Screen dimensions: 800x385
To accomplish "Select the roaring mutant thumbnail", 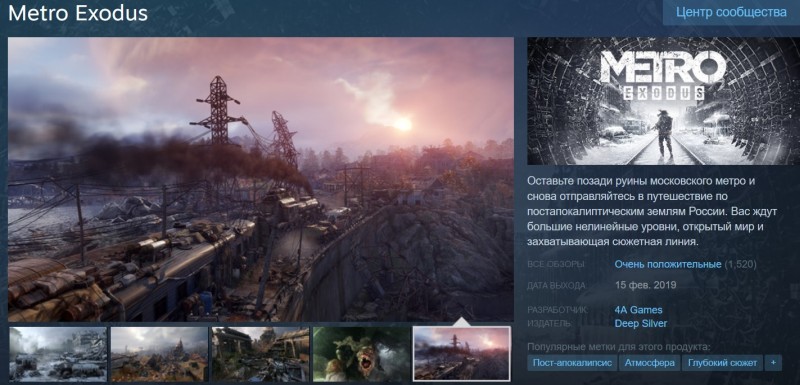I will click(x=361, y=354).
